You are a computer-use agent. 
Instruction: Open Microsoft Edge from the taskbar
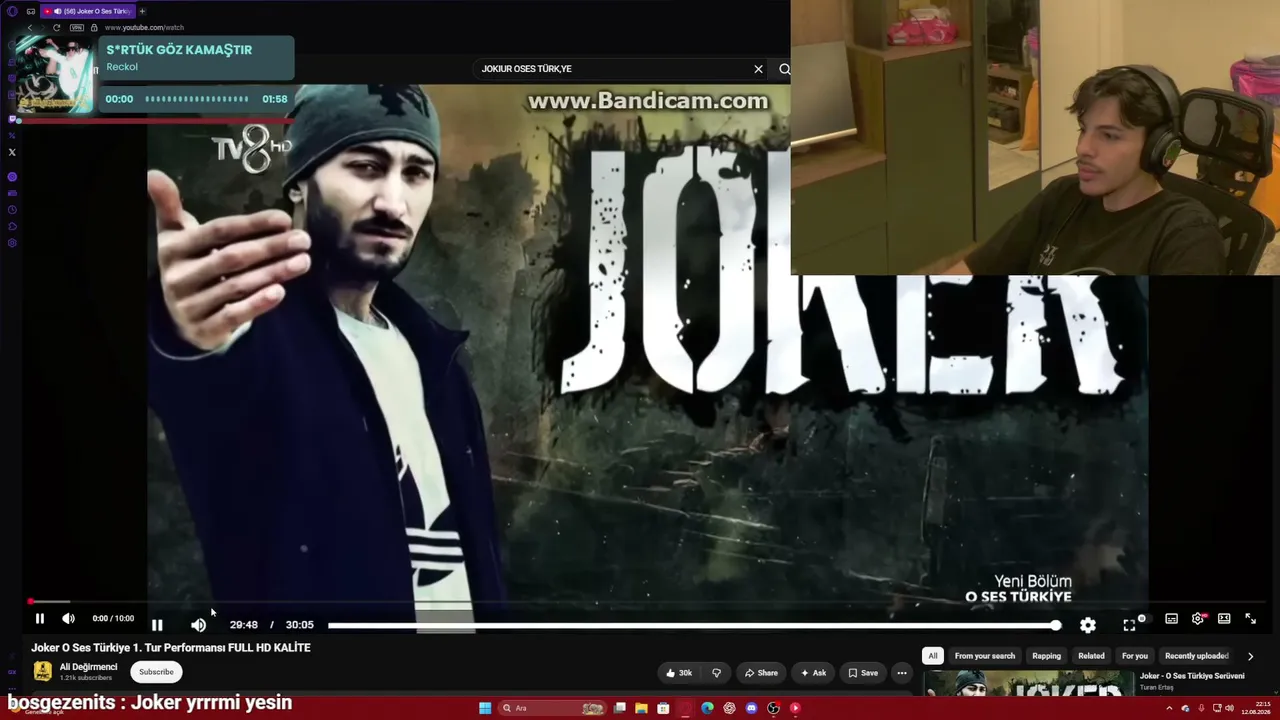coord(707,708)
